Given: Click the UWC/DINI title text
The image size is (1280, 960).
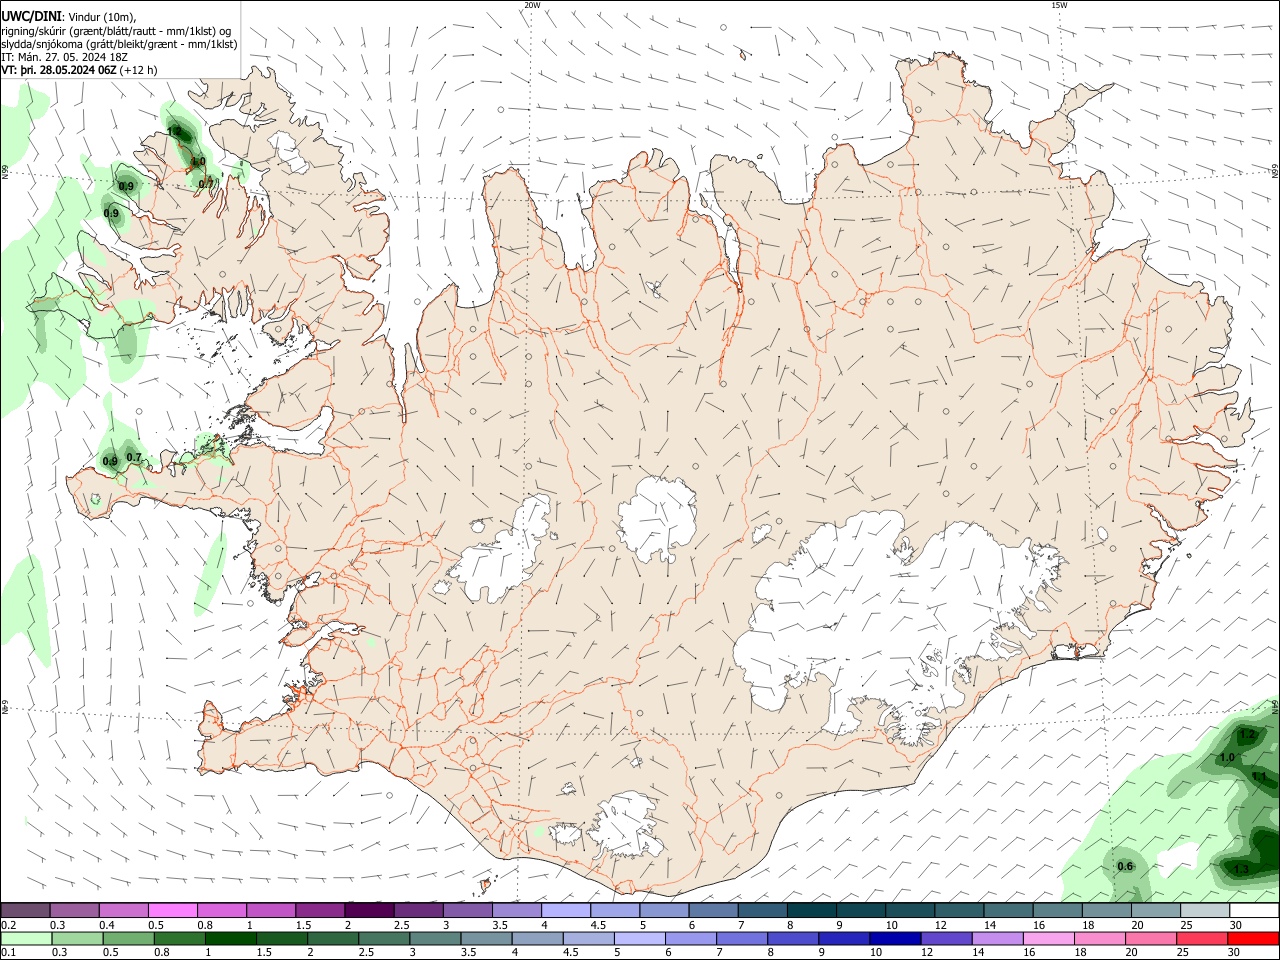Looking at the screenshot, I should pos(31,17).
